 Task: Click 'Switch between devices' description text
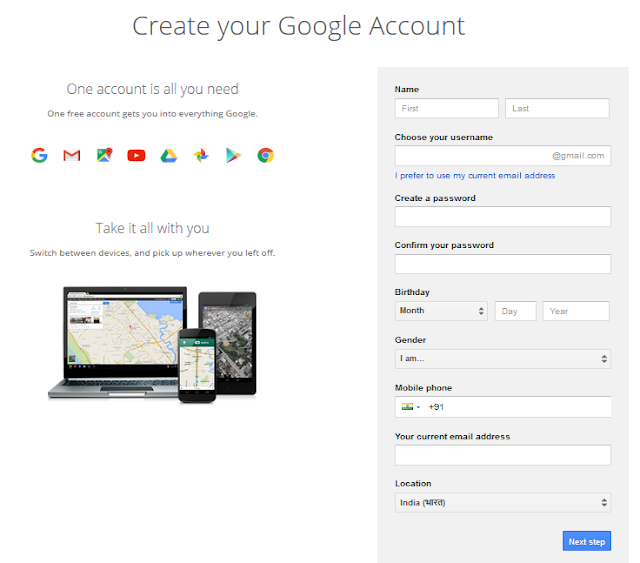point(152,253)
